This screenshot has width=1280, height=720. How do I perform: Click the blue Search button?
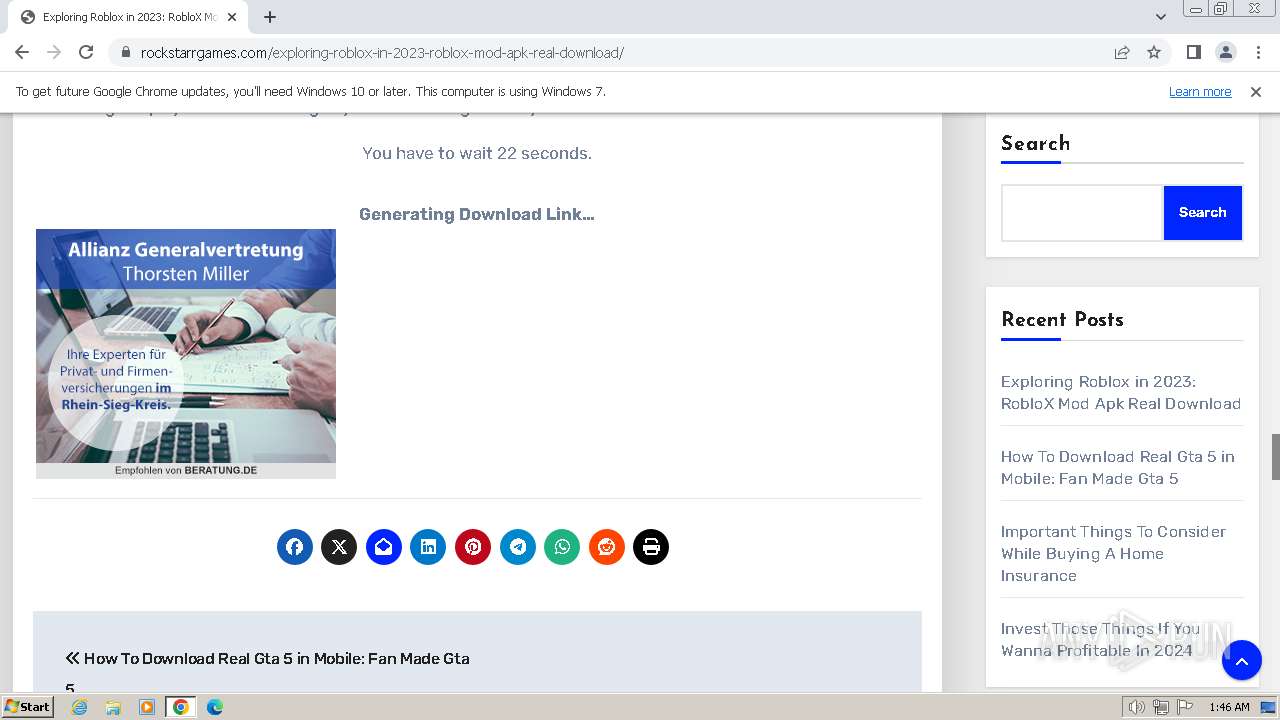(x=1203, y=212)
